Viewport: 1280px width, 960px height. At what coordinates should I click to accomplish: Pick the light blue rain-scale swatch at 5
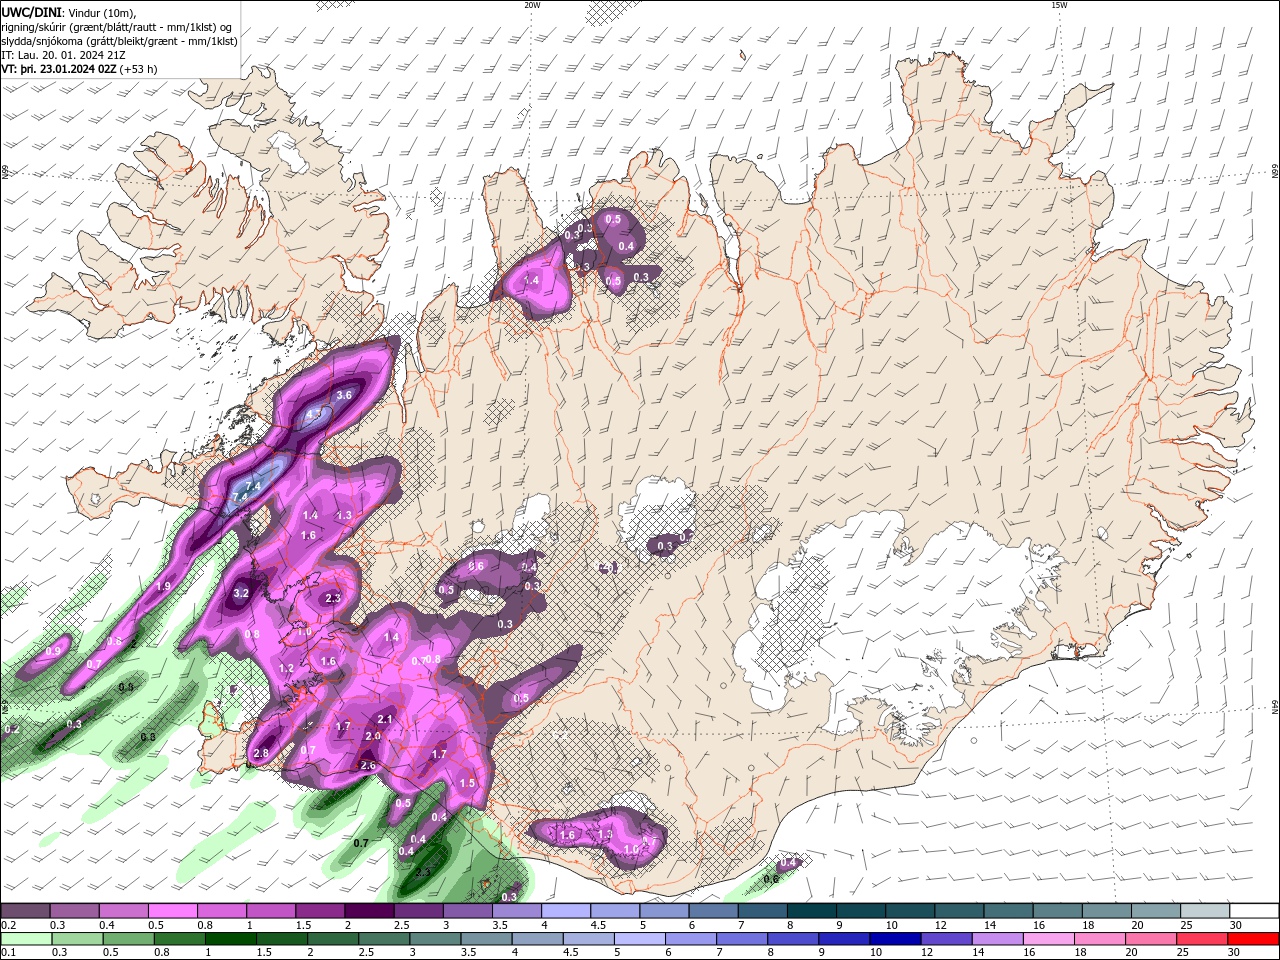[640, 938]
